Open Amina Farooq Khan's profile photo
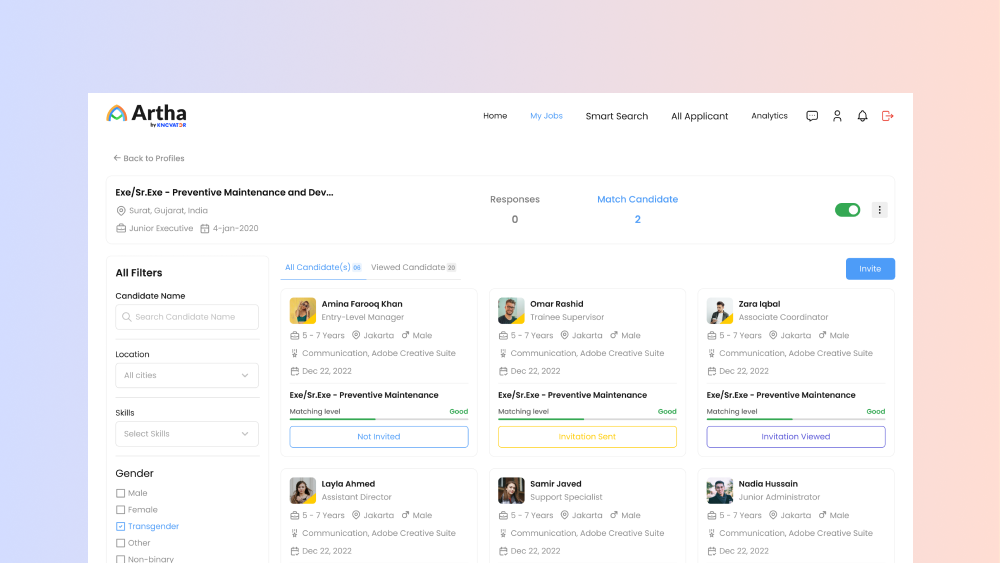1000x563 pixels. (303, 311)
